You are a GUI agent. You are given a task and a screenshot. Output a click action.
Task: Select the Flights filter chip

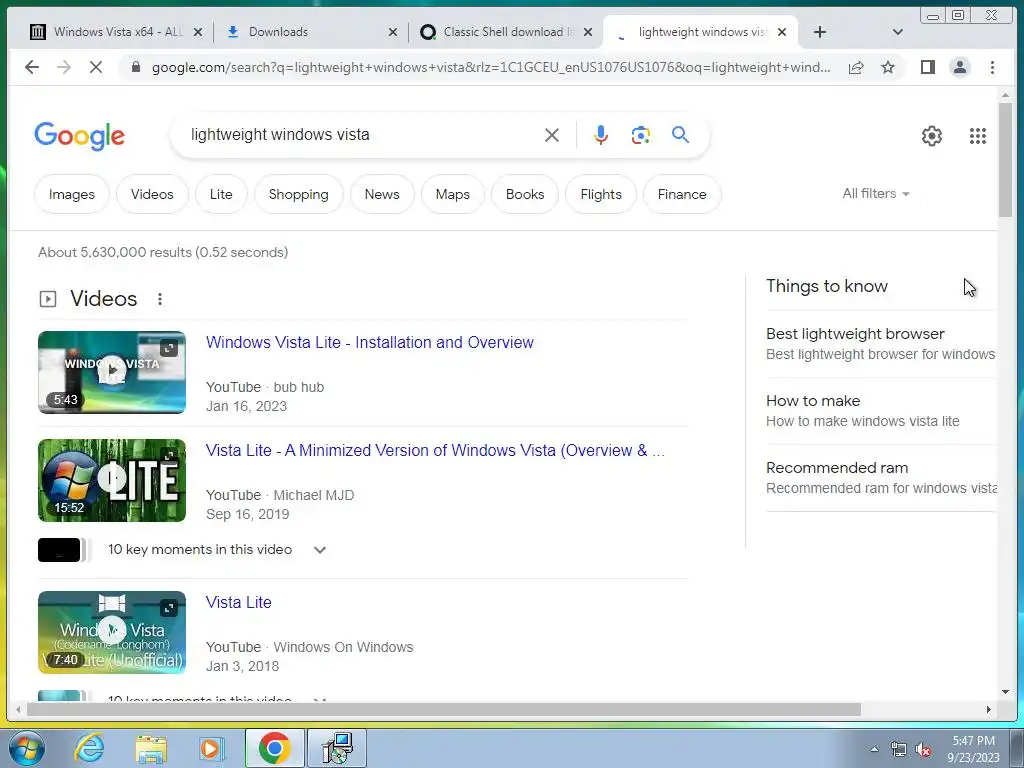601,195
